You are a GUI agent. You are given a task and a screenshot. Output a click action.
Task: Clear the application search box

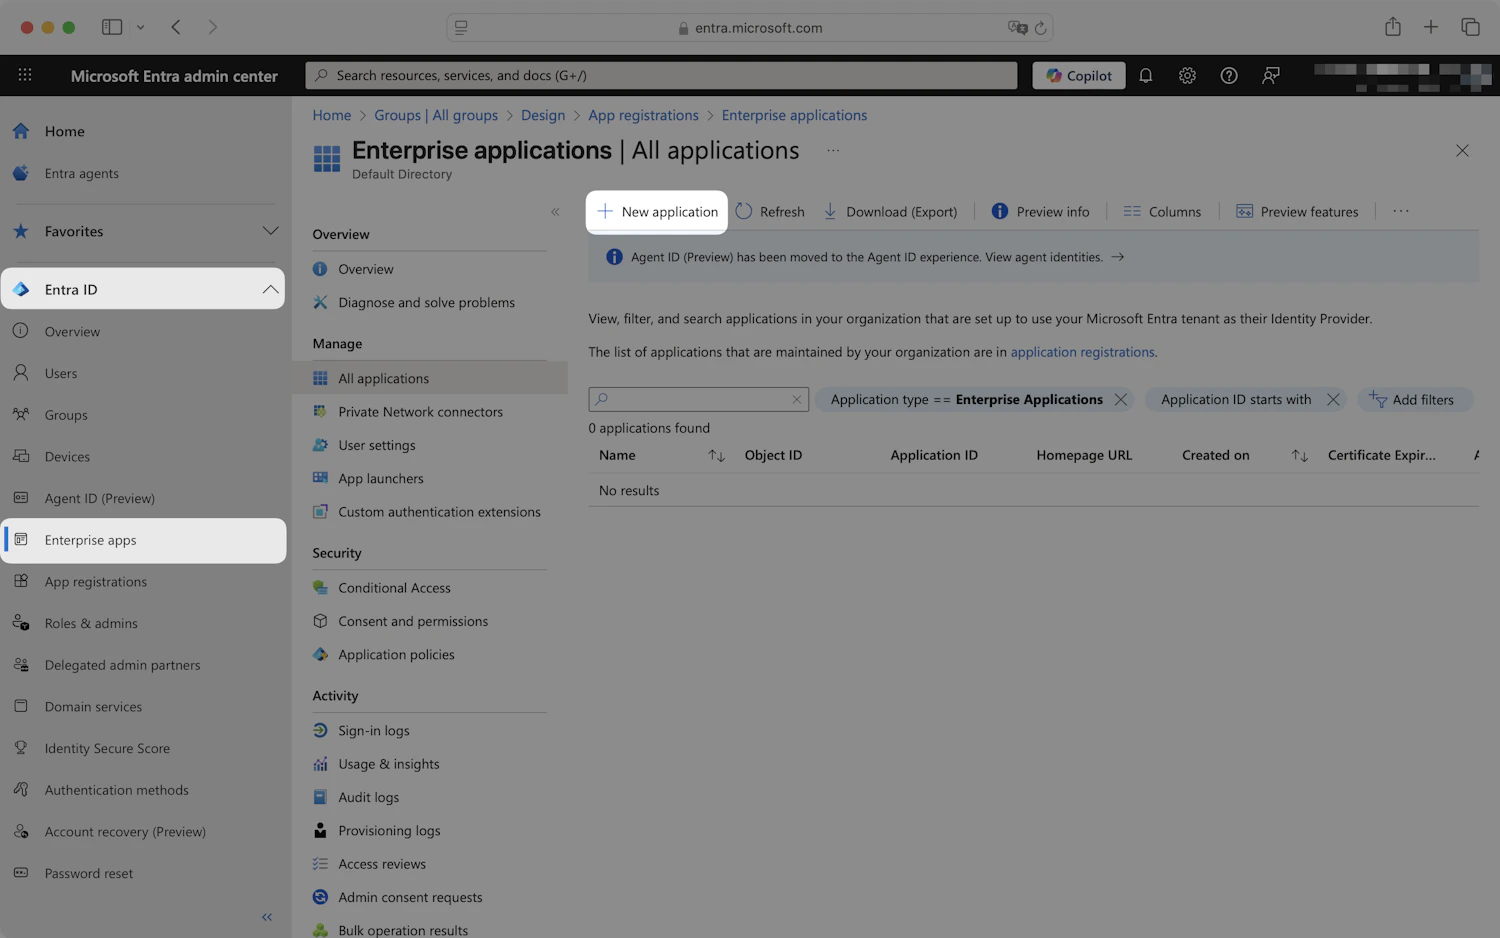coord(797,399)
